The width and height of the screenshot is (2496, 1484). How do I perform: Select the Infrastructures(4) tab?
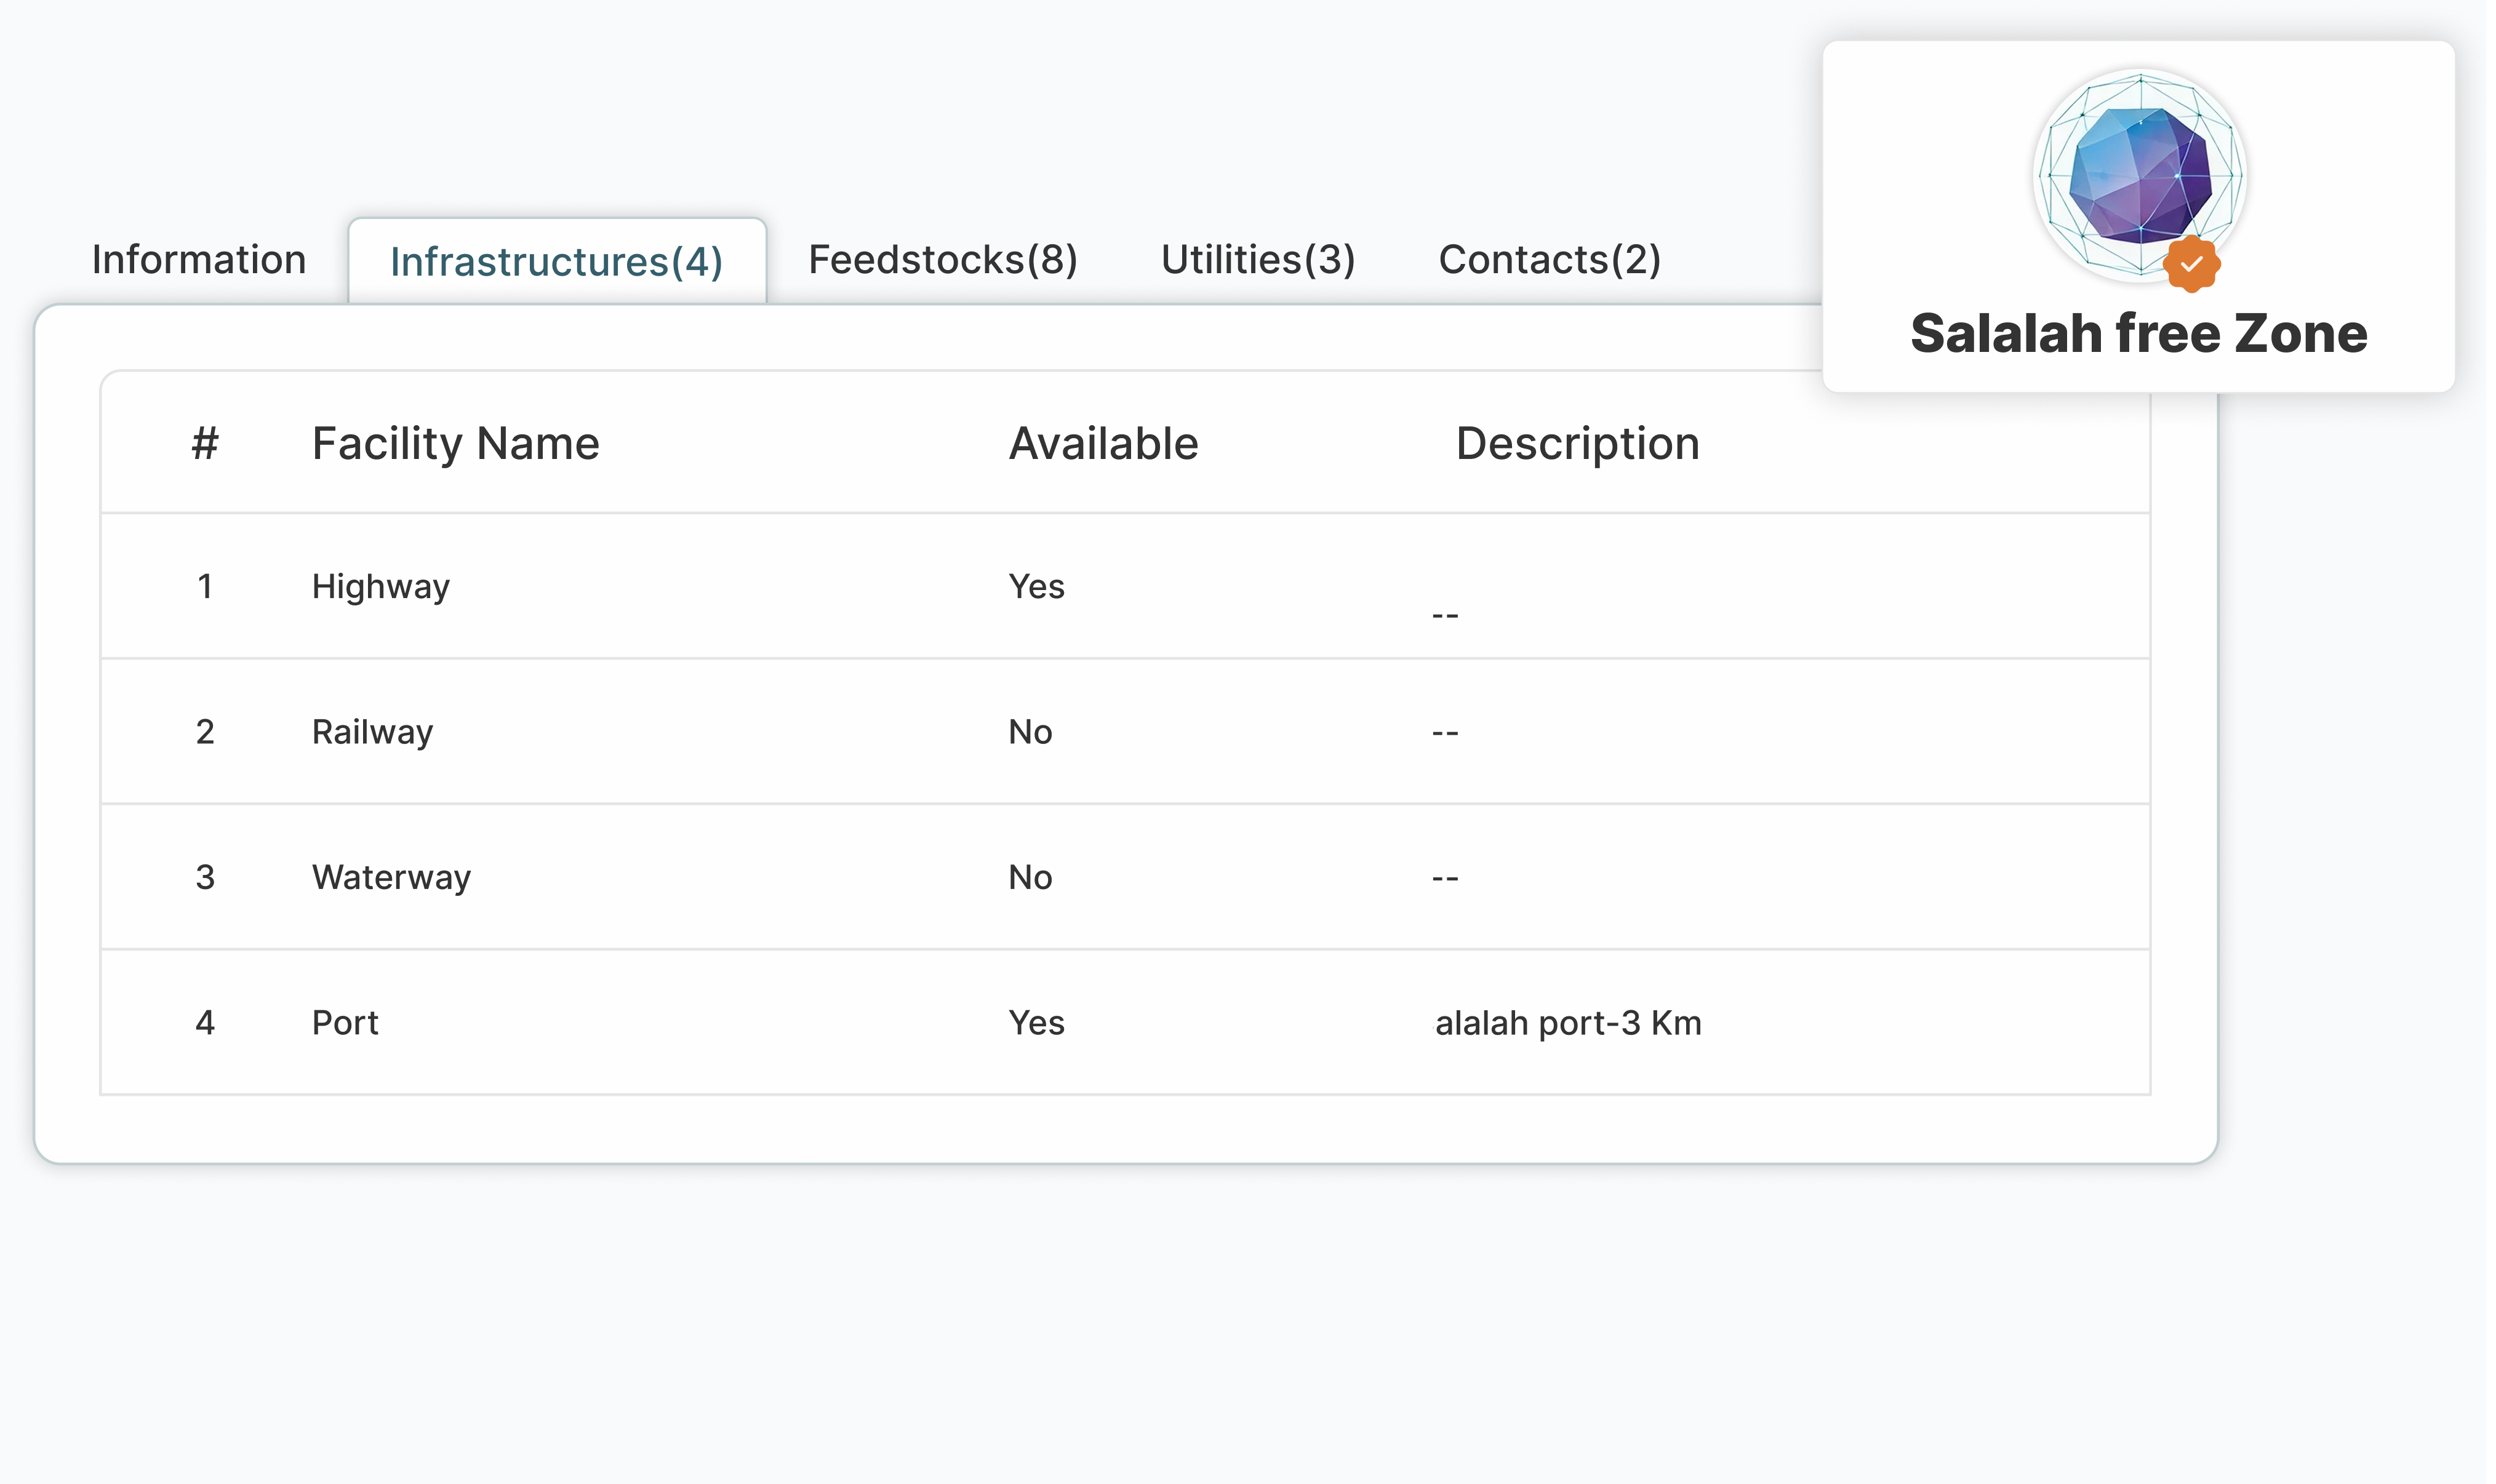coord(557,262)
